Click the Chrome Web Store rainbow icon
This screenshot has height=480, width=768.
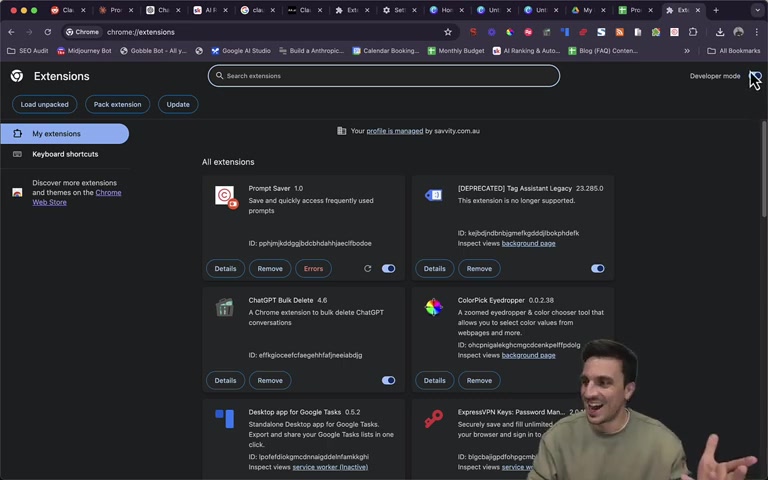[17, 192]
